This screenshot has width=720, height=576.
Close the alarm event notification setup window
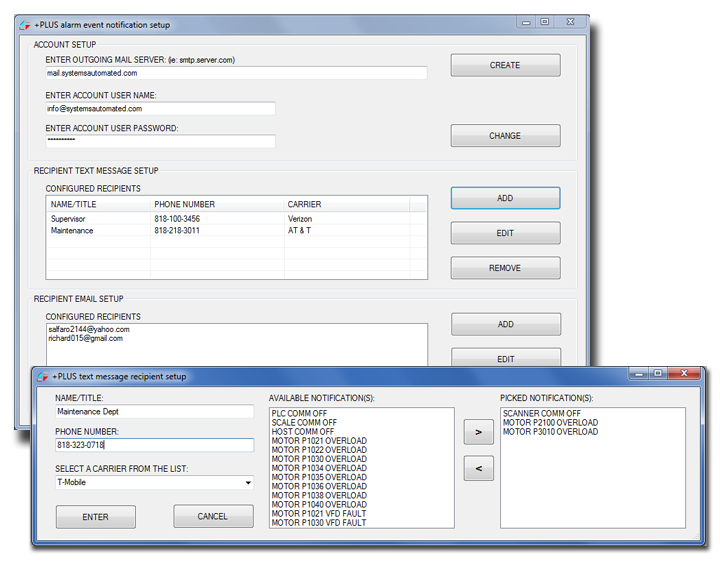(x=570, y=22)
